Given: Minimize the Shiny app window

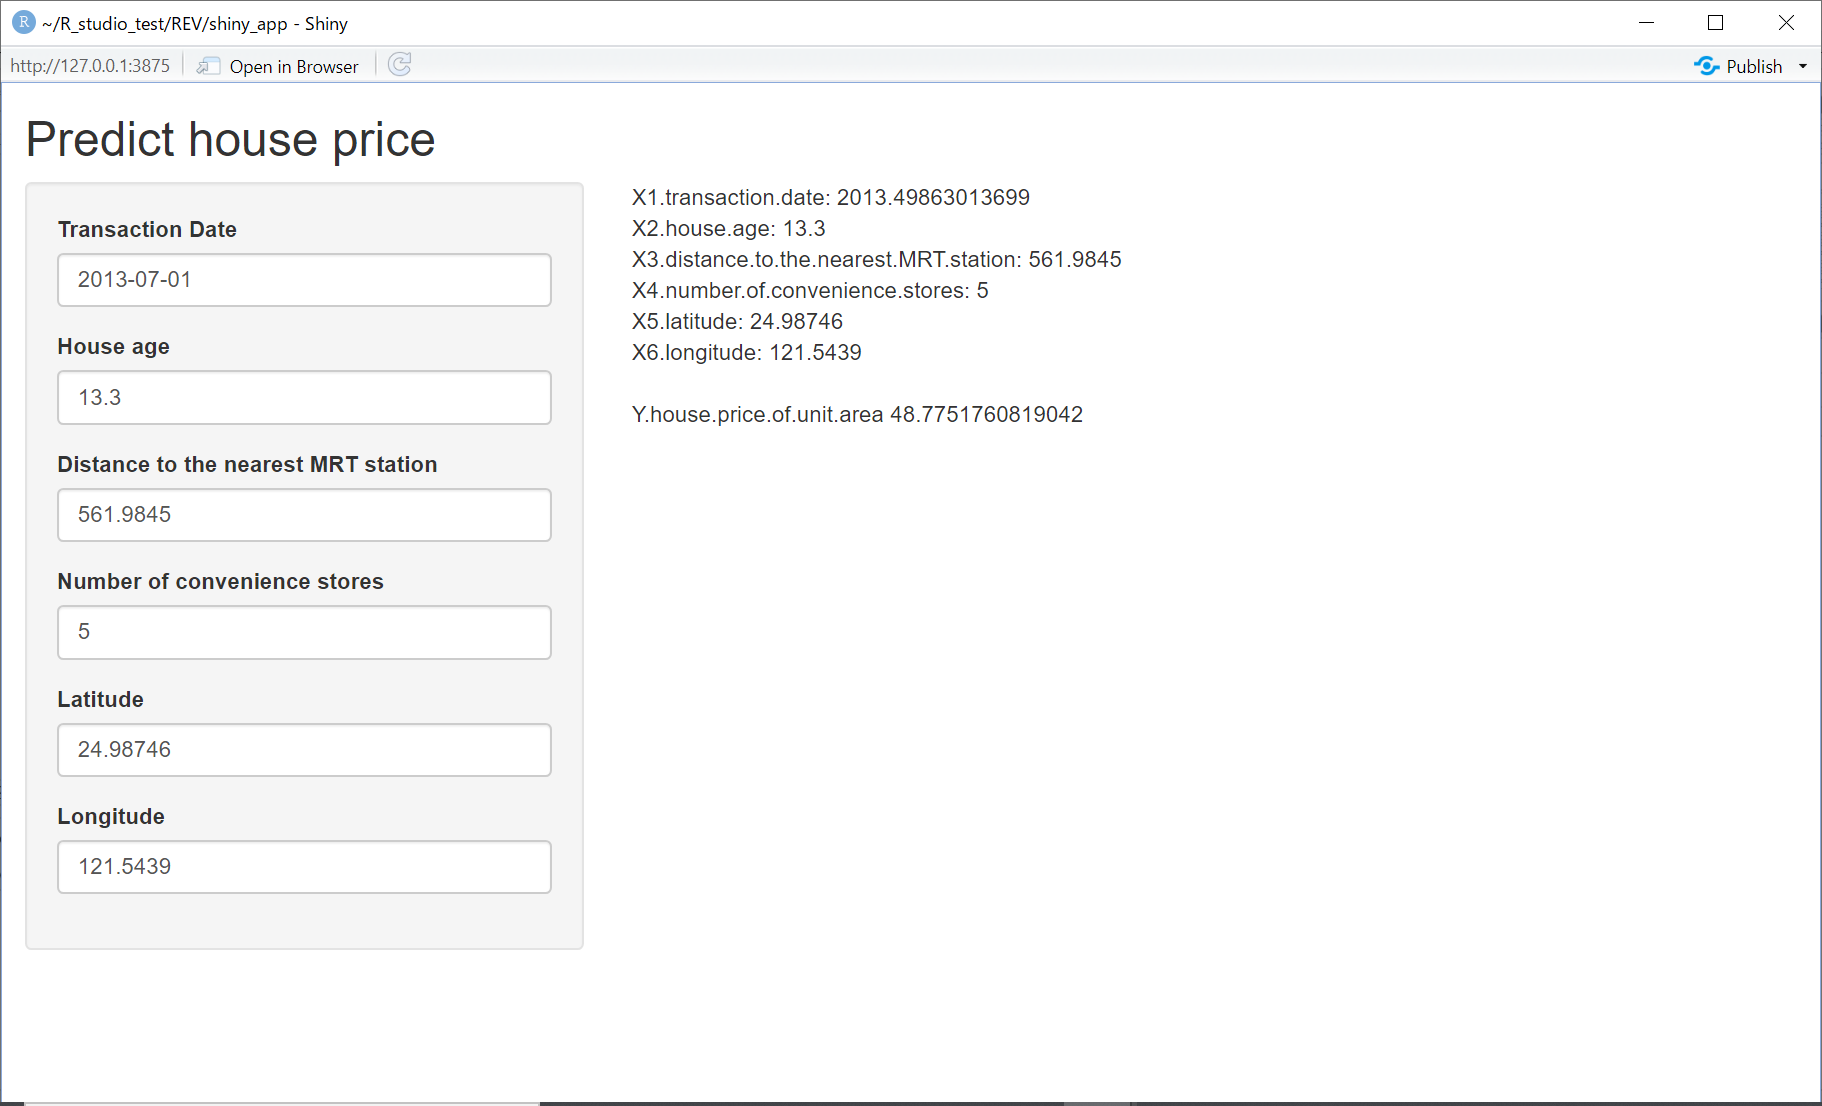Looking at the screenshot, I should coord(1647,23).
